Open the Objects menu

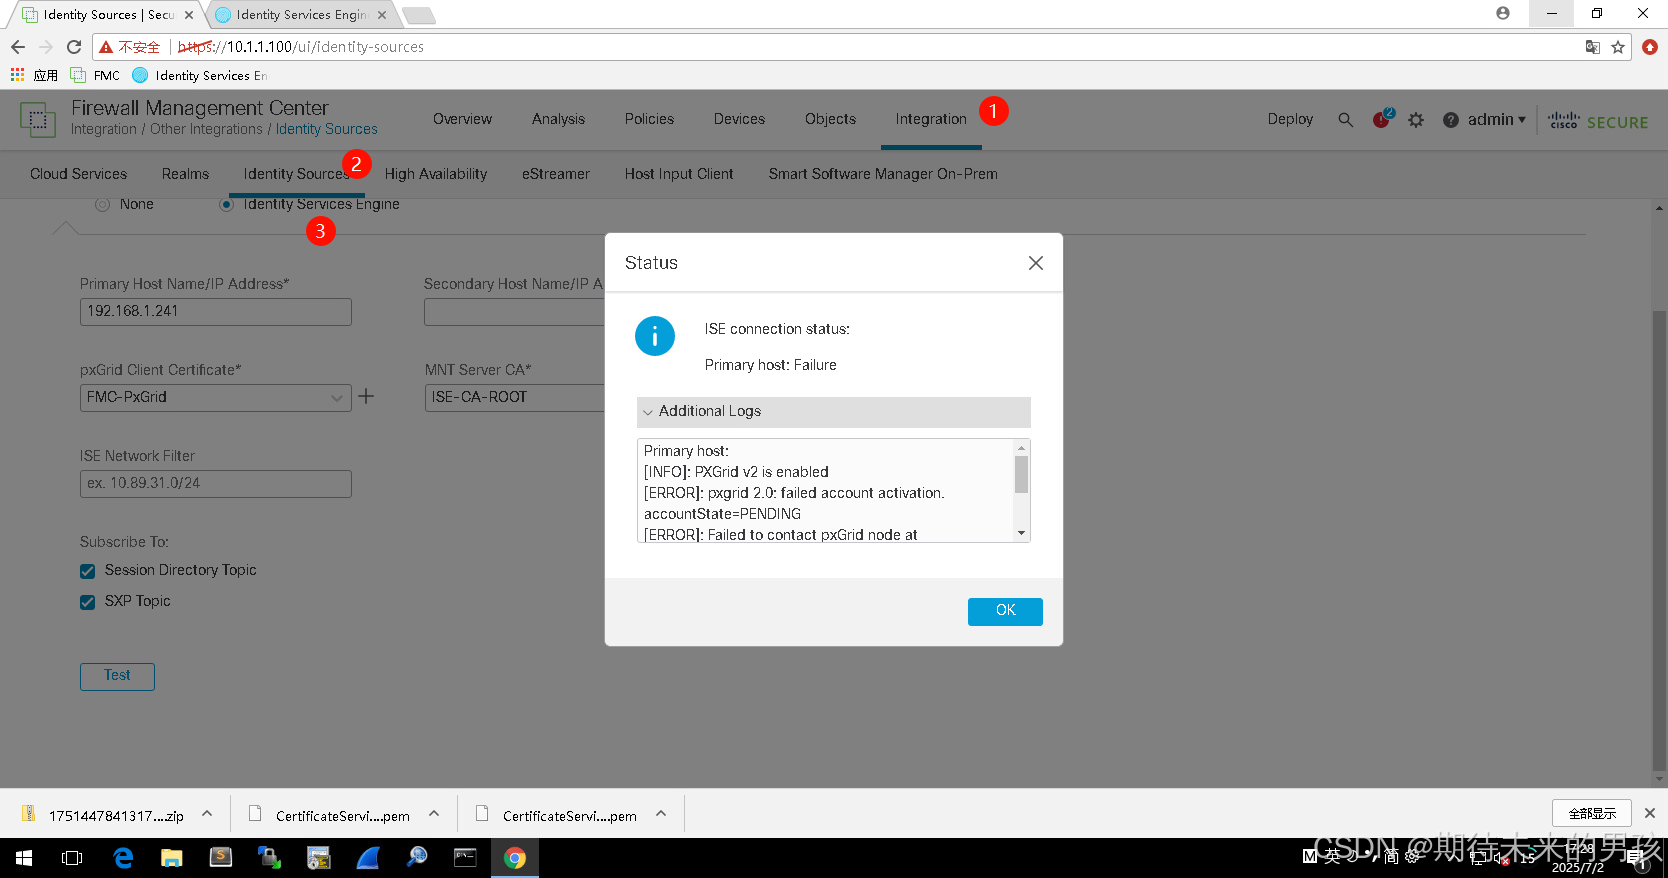(x=830, y=119)
